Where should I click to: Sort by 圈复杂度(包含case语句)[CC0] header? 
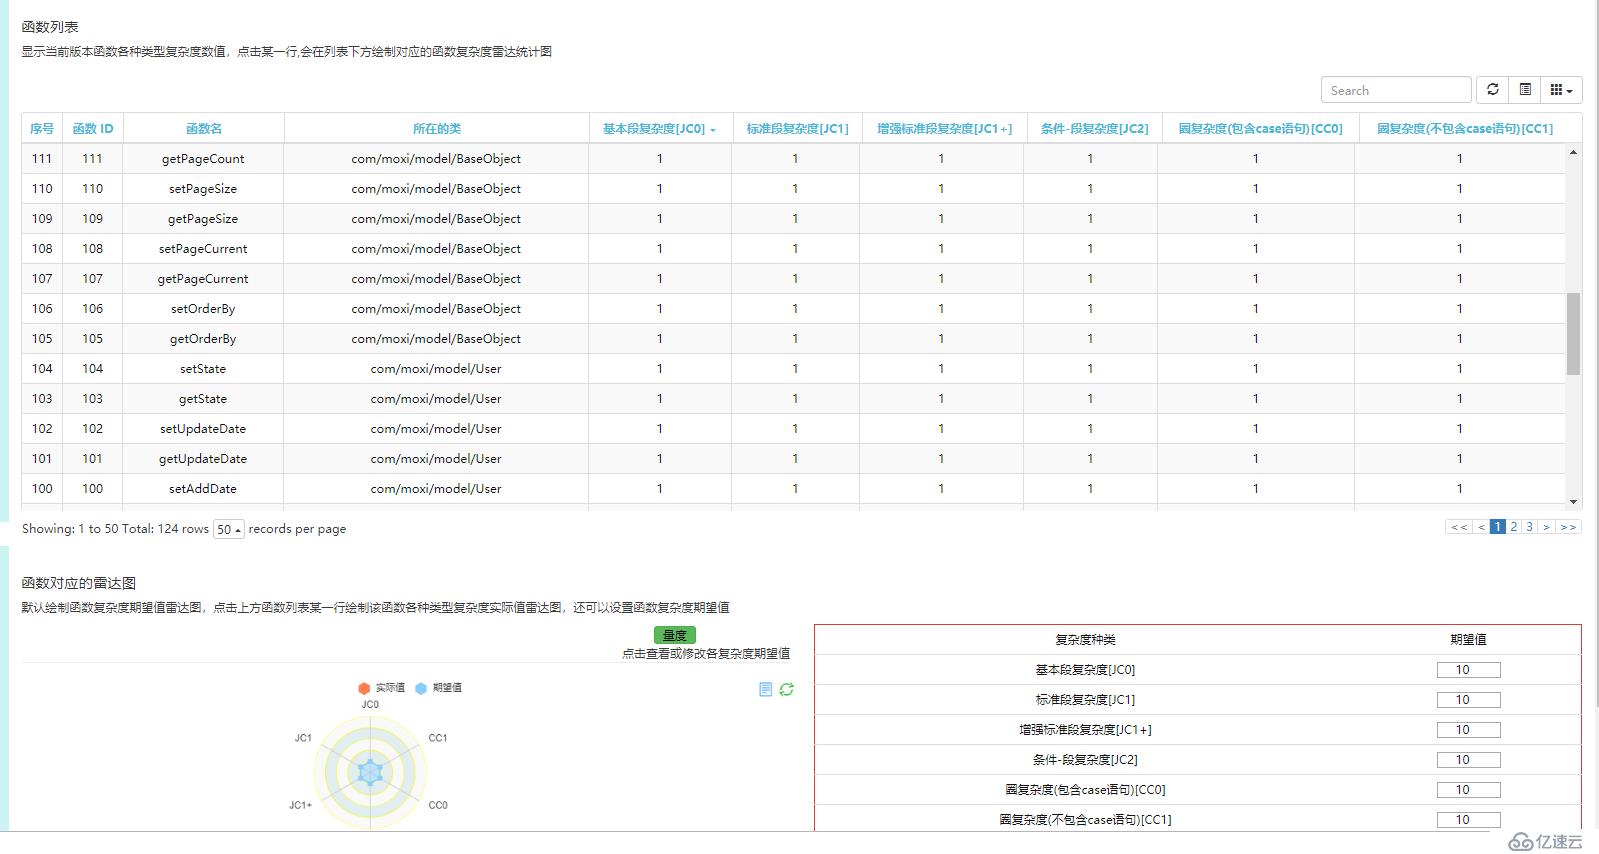(x=1260, y=129)
